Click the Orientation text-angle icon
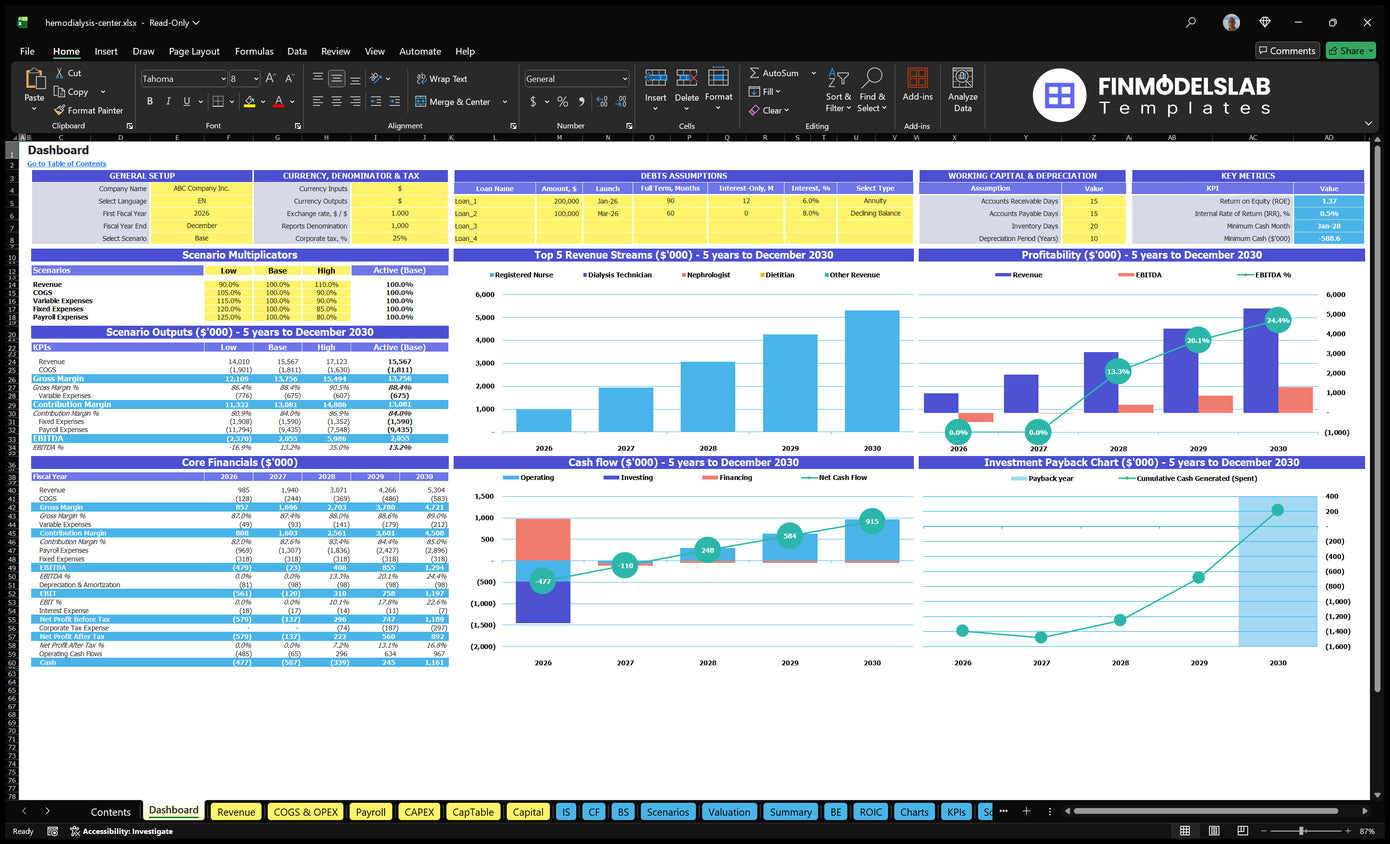This screenshot has height=844, width=1390. click(x=377, y=78)
